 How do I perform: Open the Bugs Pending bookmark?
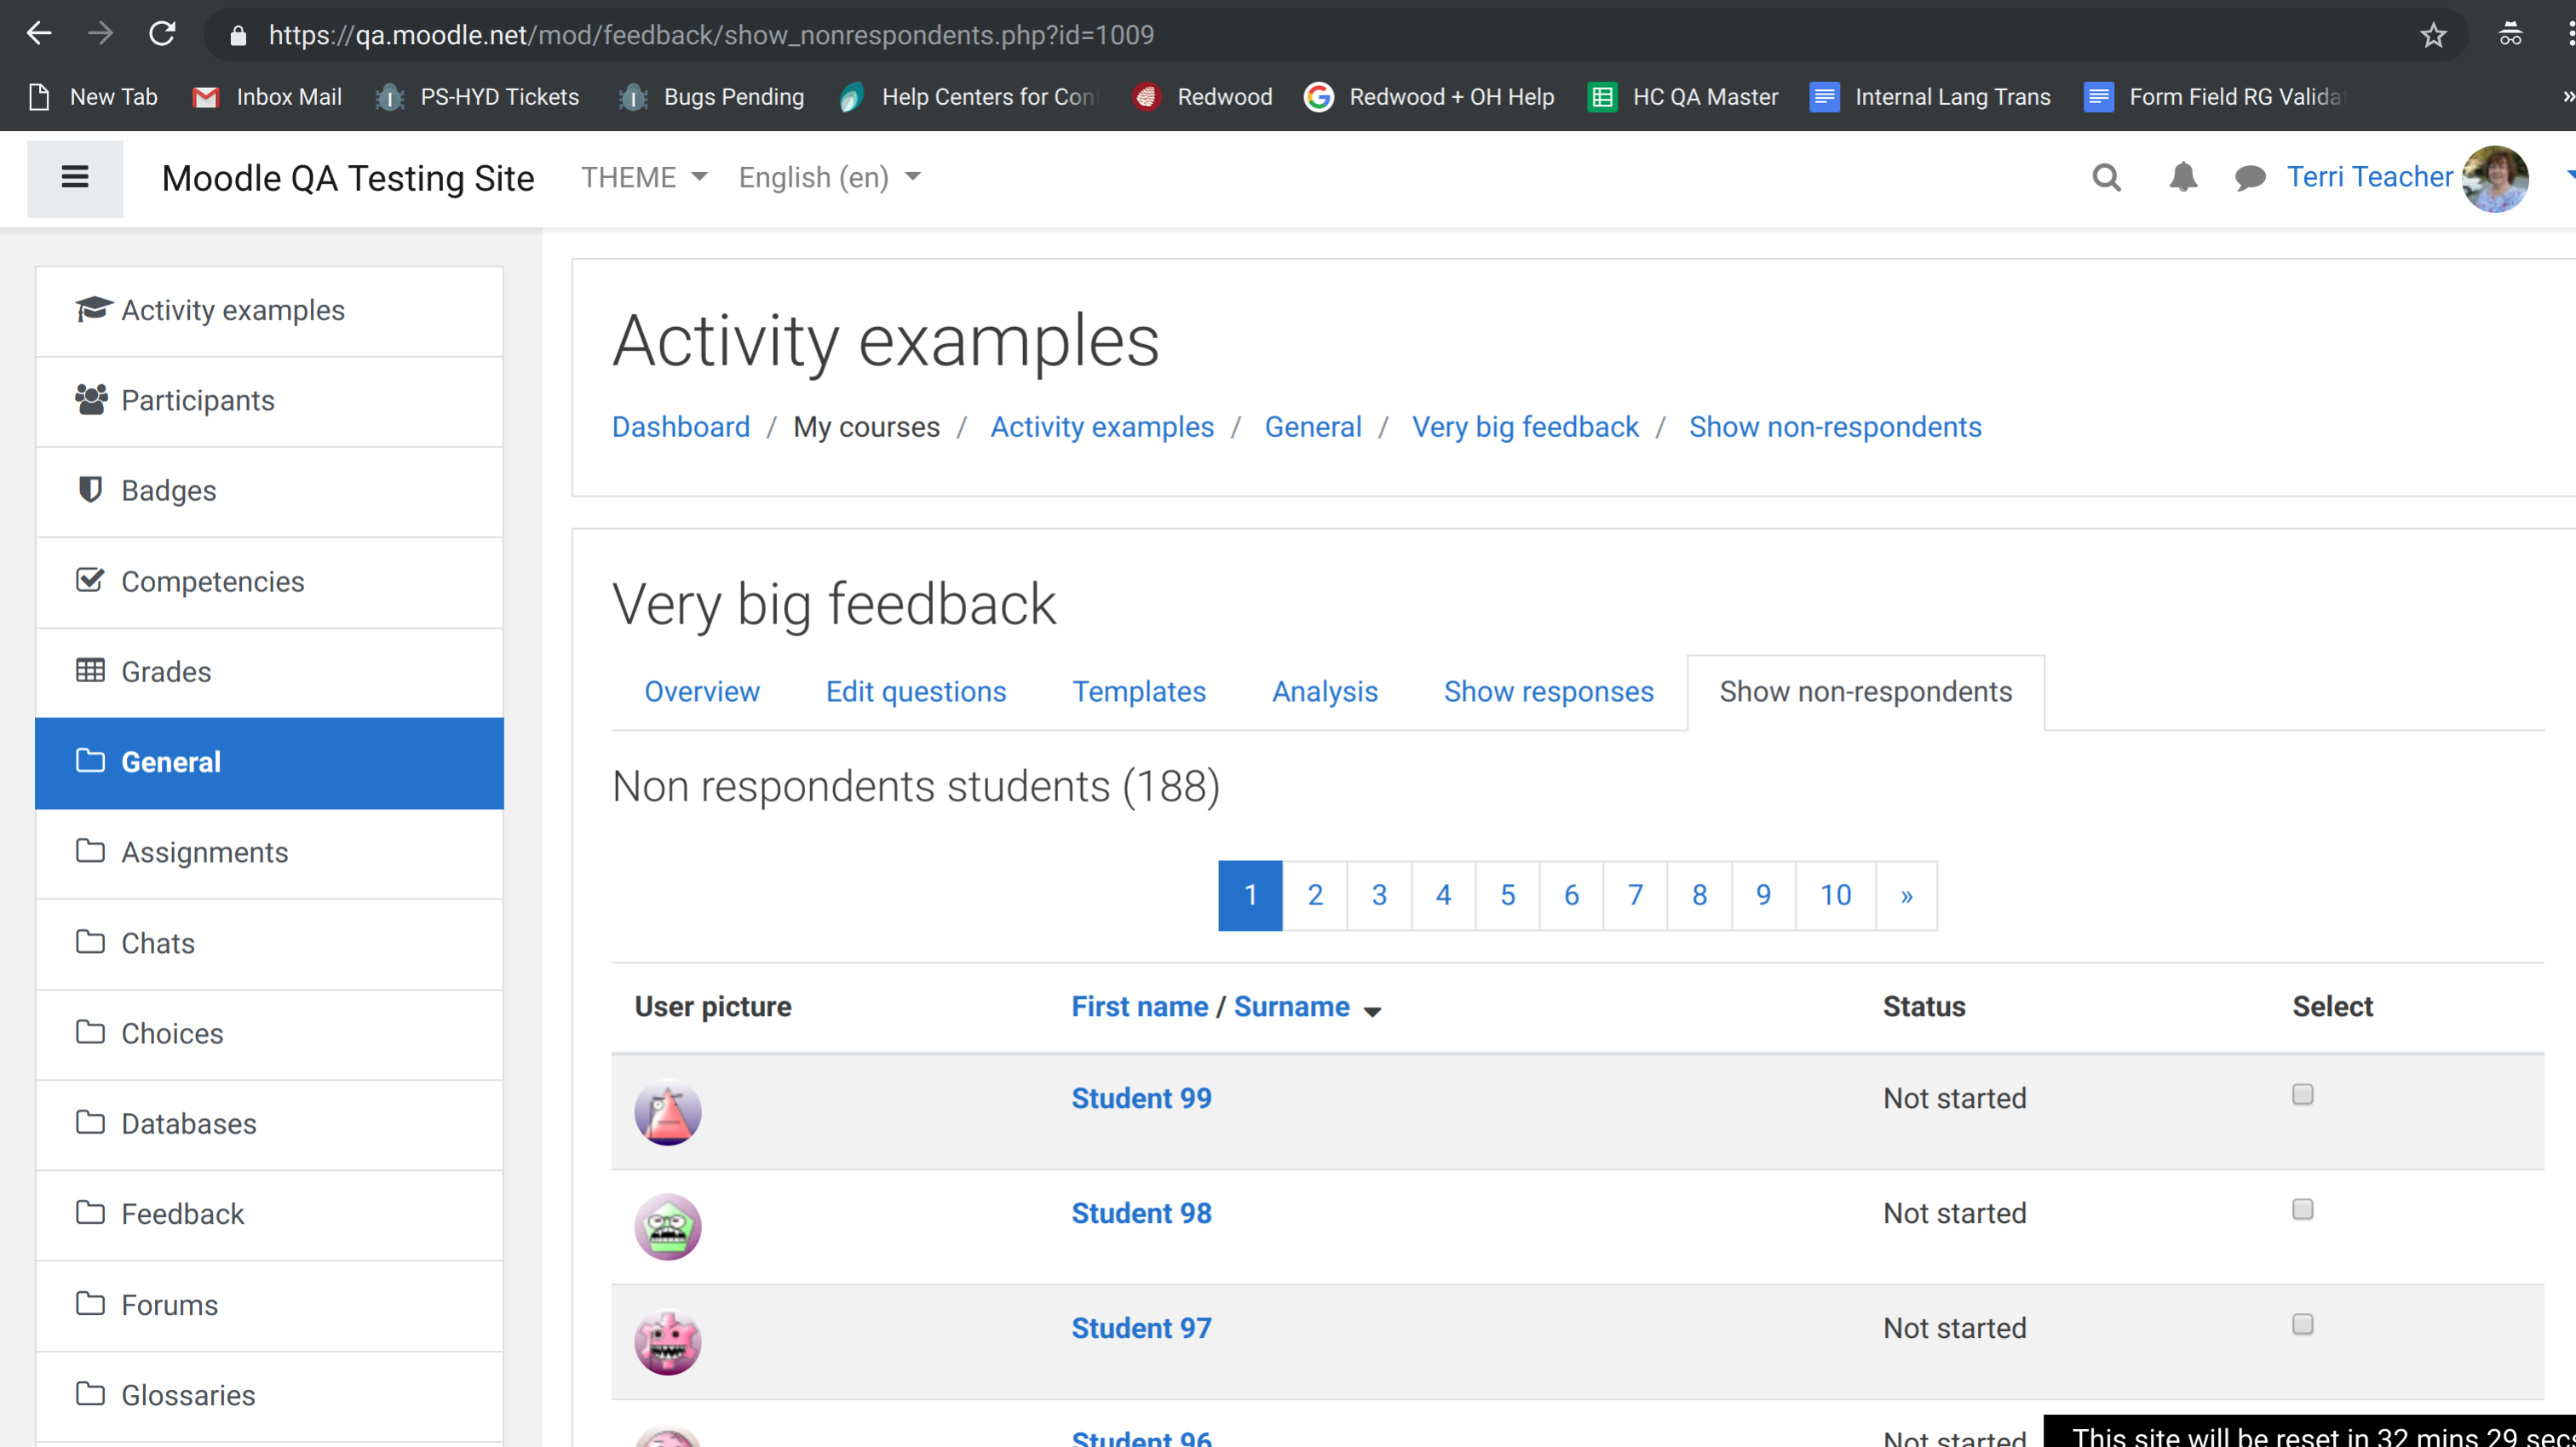tap(711, 97)
